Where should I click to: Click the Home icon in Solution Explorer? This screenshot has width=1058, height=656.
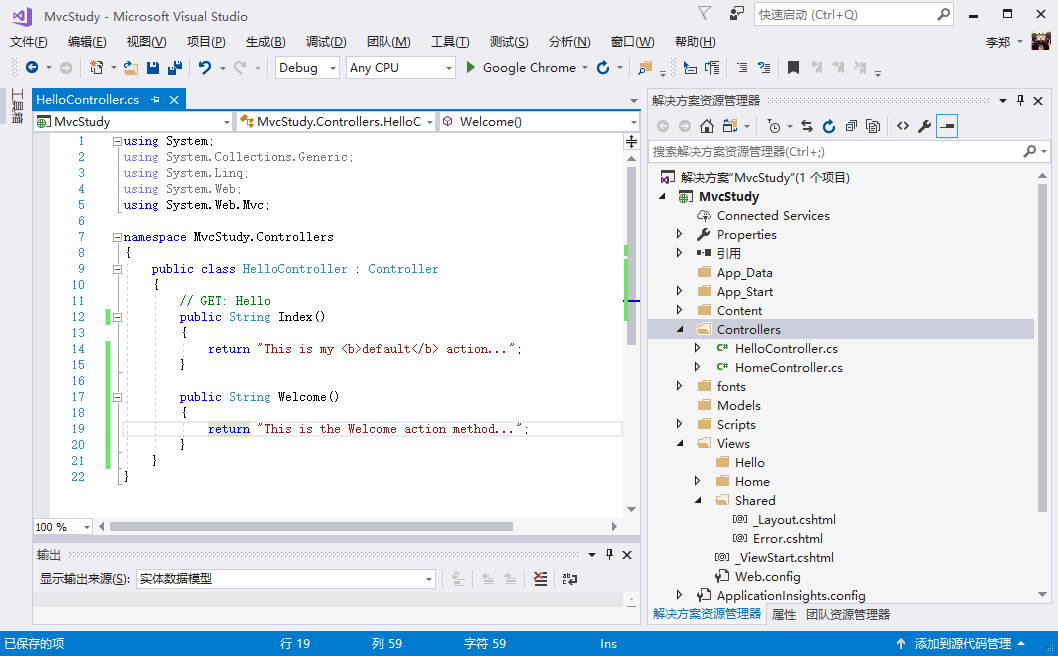click(x=706, y=126)
